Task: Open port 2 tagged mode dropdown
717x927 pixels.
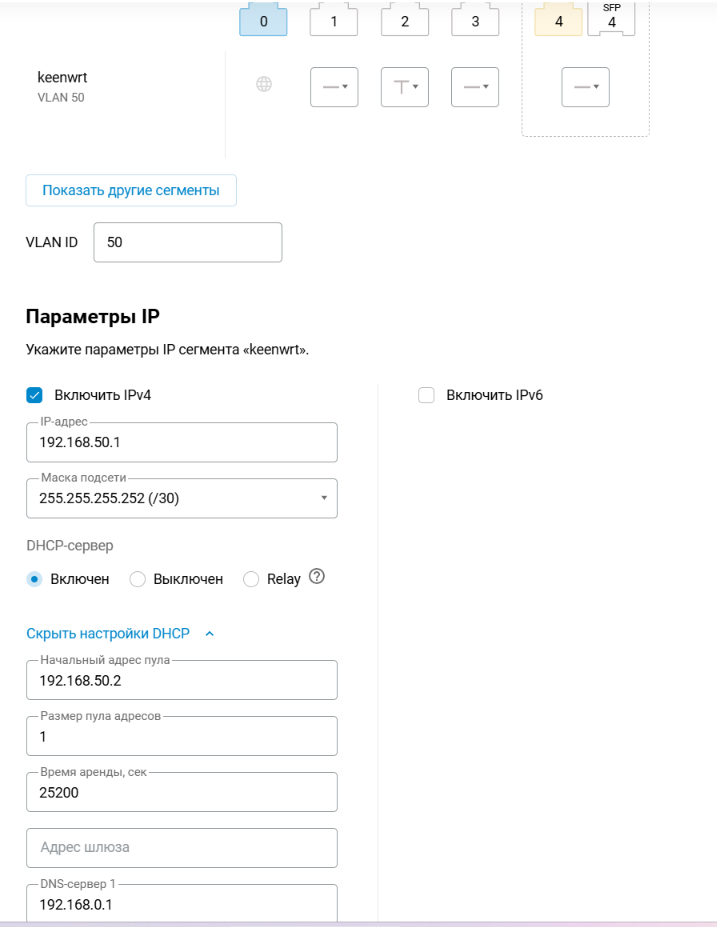Action: (x=404, y=87)
